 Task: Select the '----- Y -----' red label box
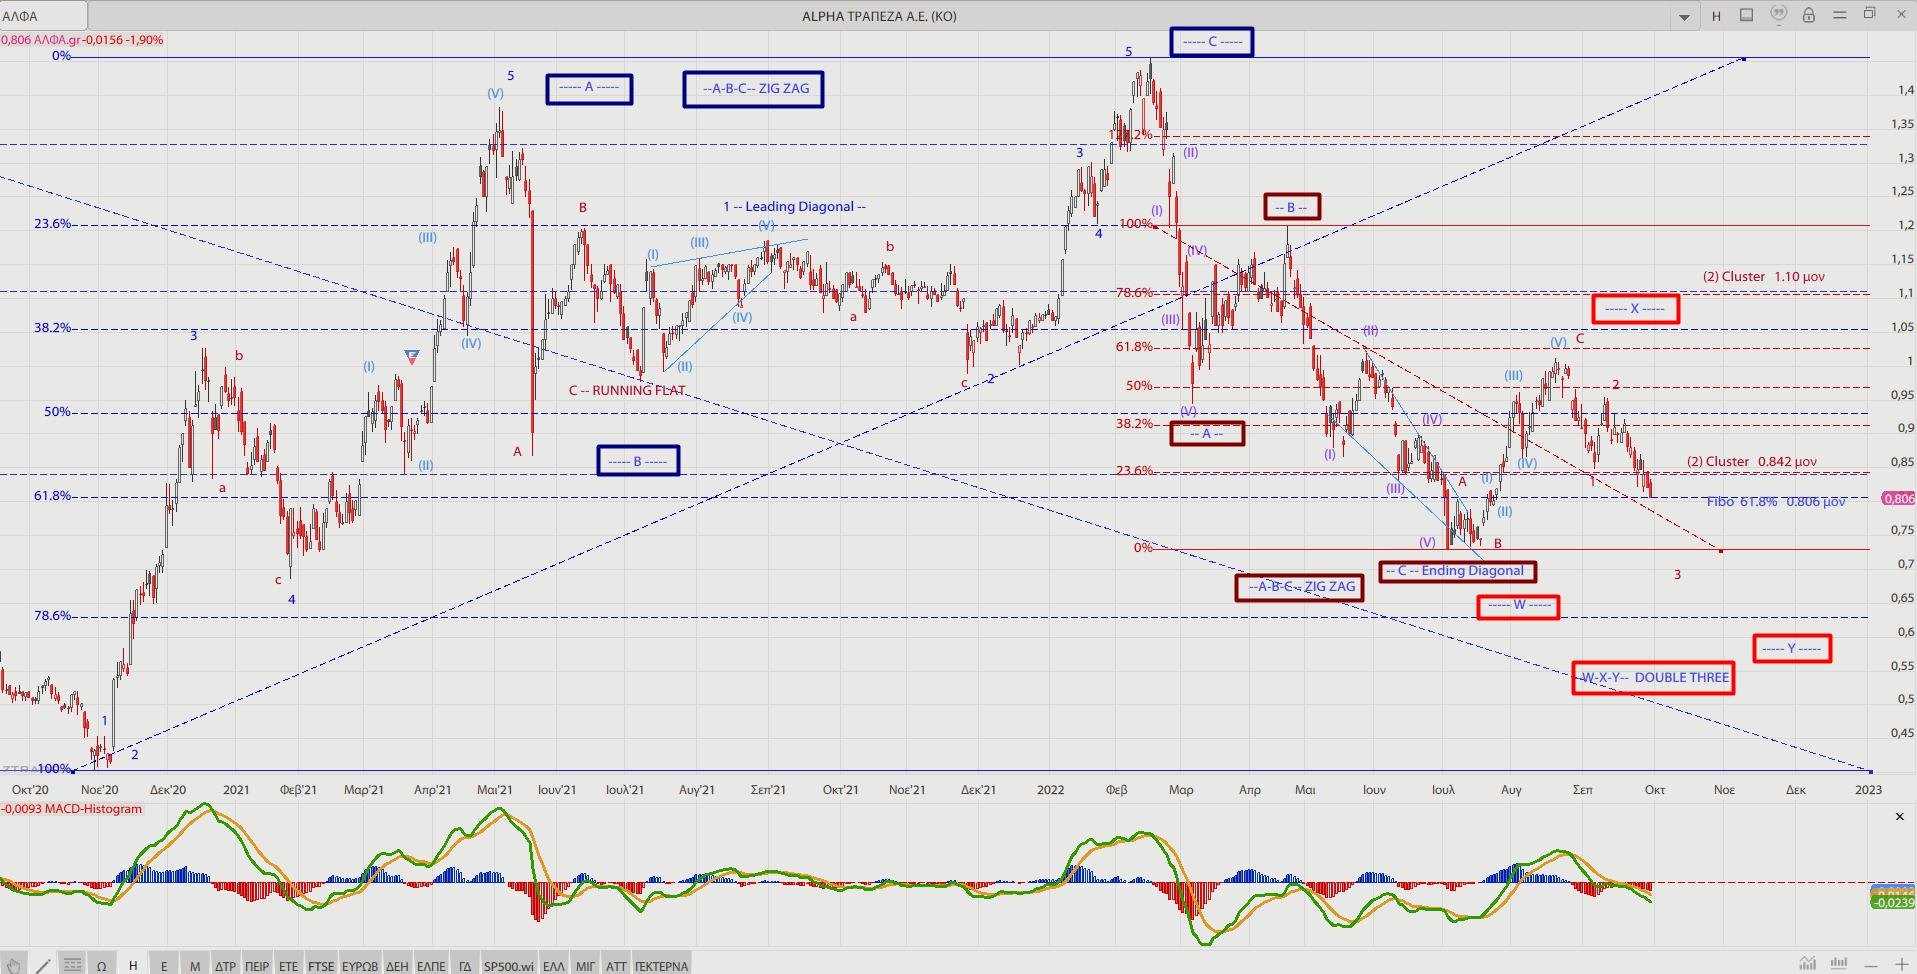click(1792, 649)
